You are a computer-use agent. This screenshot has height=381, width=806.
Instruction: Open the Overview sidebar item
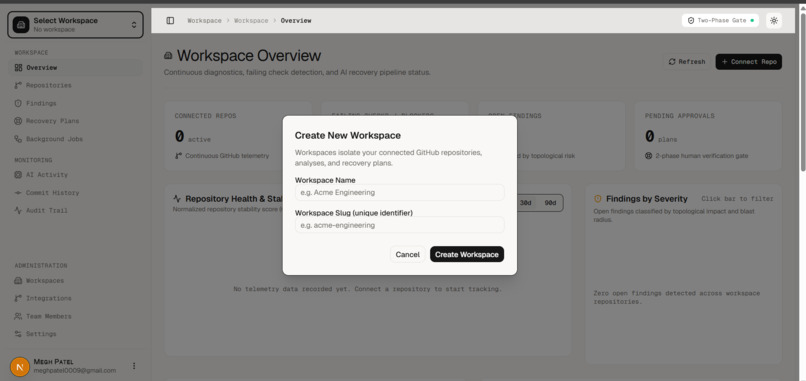[75, 67]
